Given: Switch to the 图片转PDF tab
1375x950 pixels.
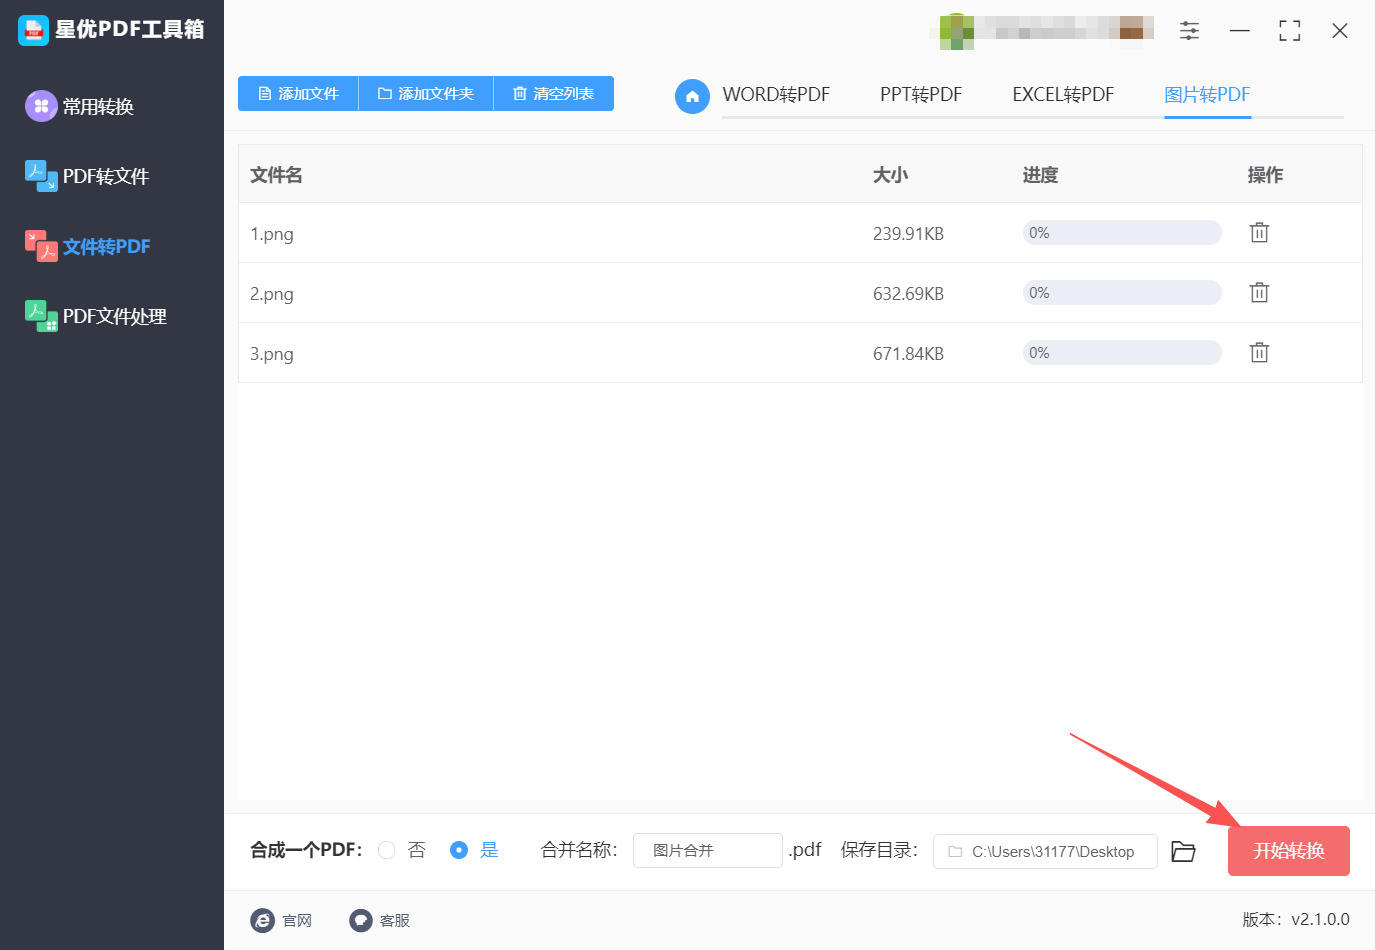Looking at the screenshot, I should (x=1207, y=95).
